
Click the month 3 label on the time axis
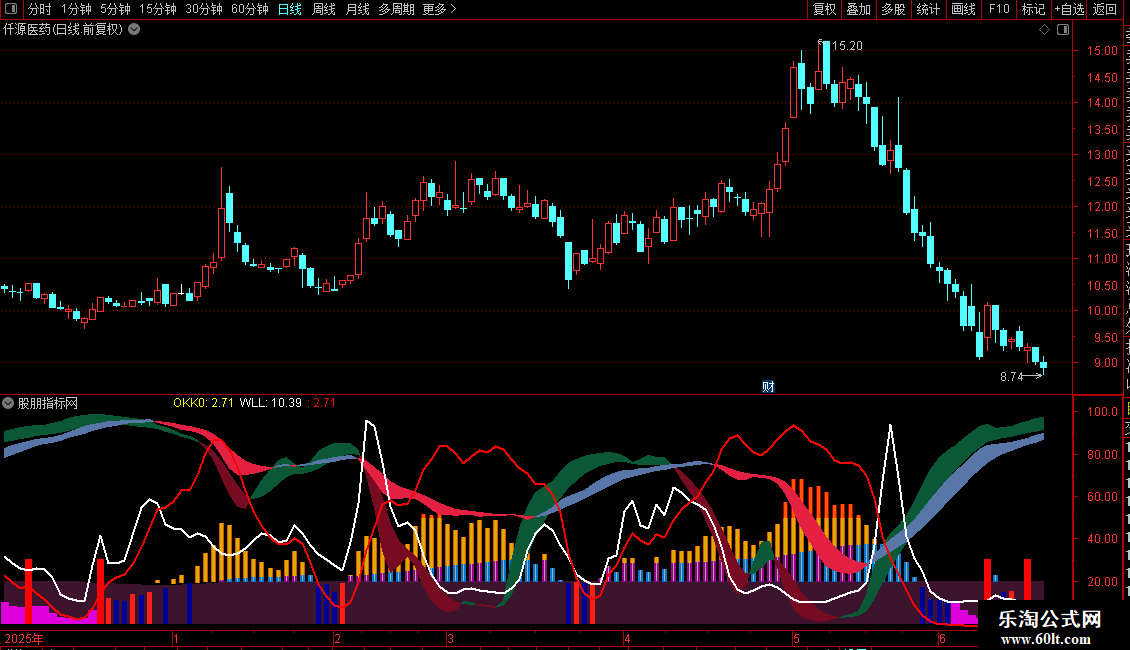tap(450, 638)
